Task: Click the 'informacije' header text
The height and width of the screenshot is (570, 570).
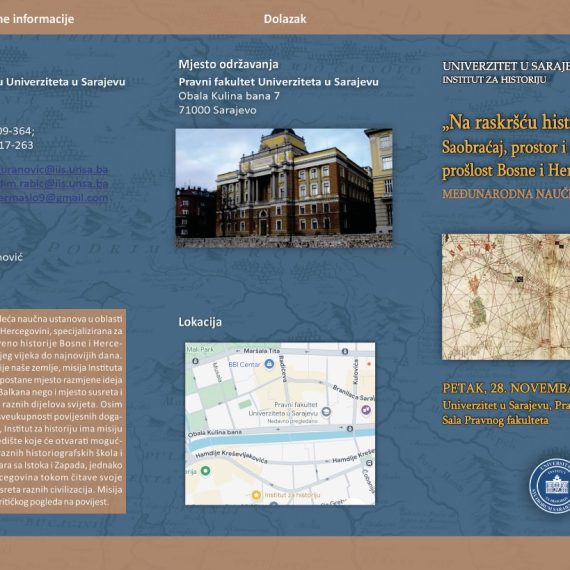Action: 43,19
